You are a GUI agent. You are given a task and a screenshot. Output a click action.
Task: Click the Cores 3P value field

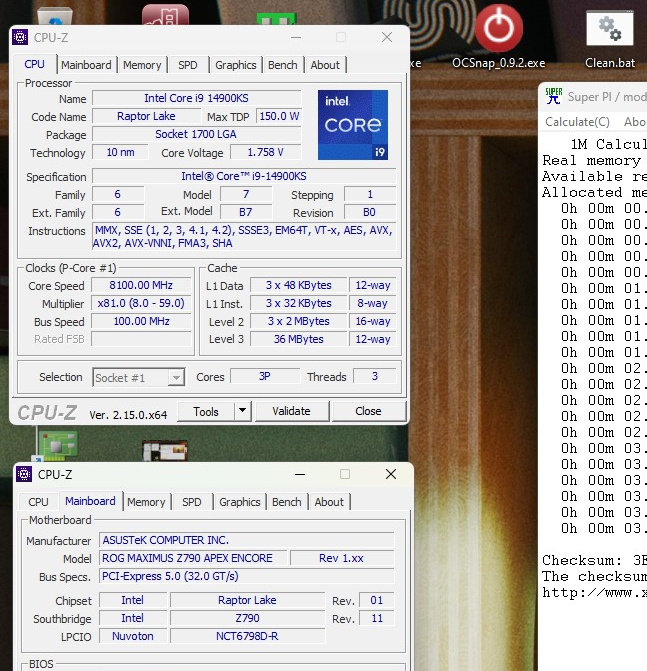click(264, 377)
